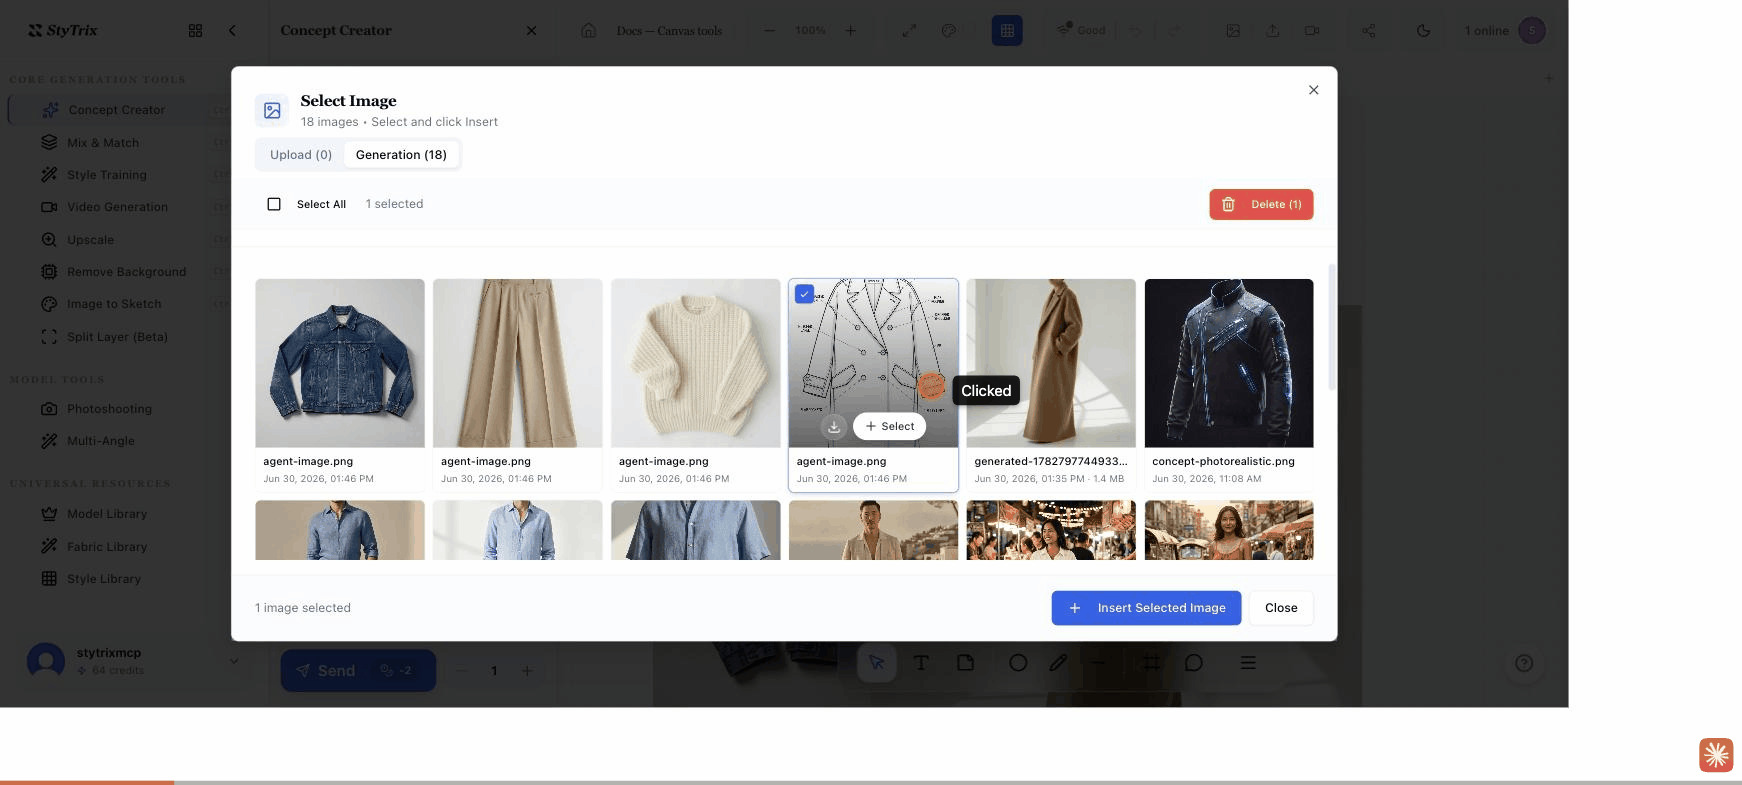This screenshot has height=785, width=1742.
Task: Toggle the blue grid button in the toolbar
Action: click(1007, 31)
